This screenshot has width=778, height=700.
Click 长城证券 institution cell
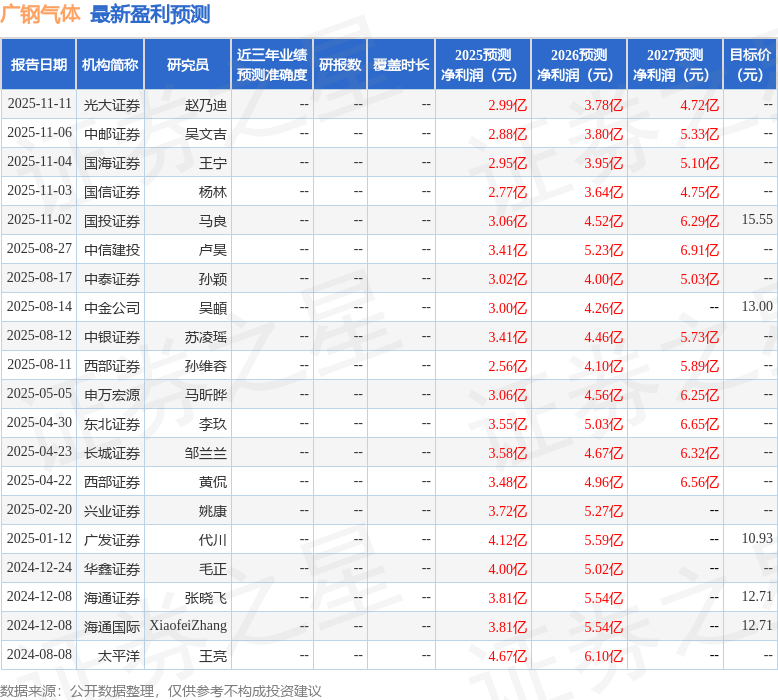click(112, 453)
